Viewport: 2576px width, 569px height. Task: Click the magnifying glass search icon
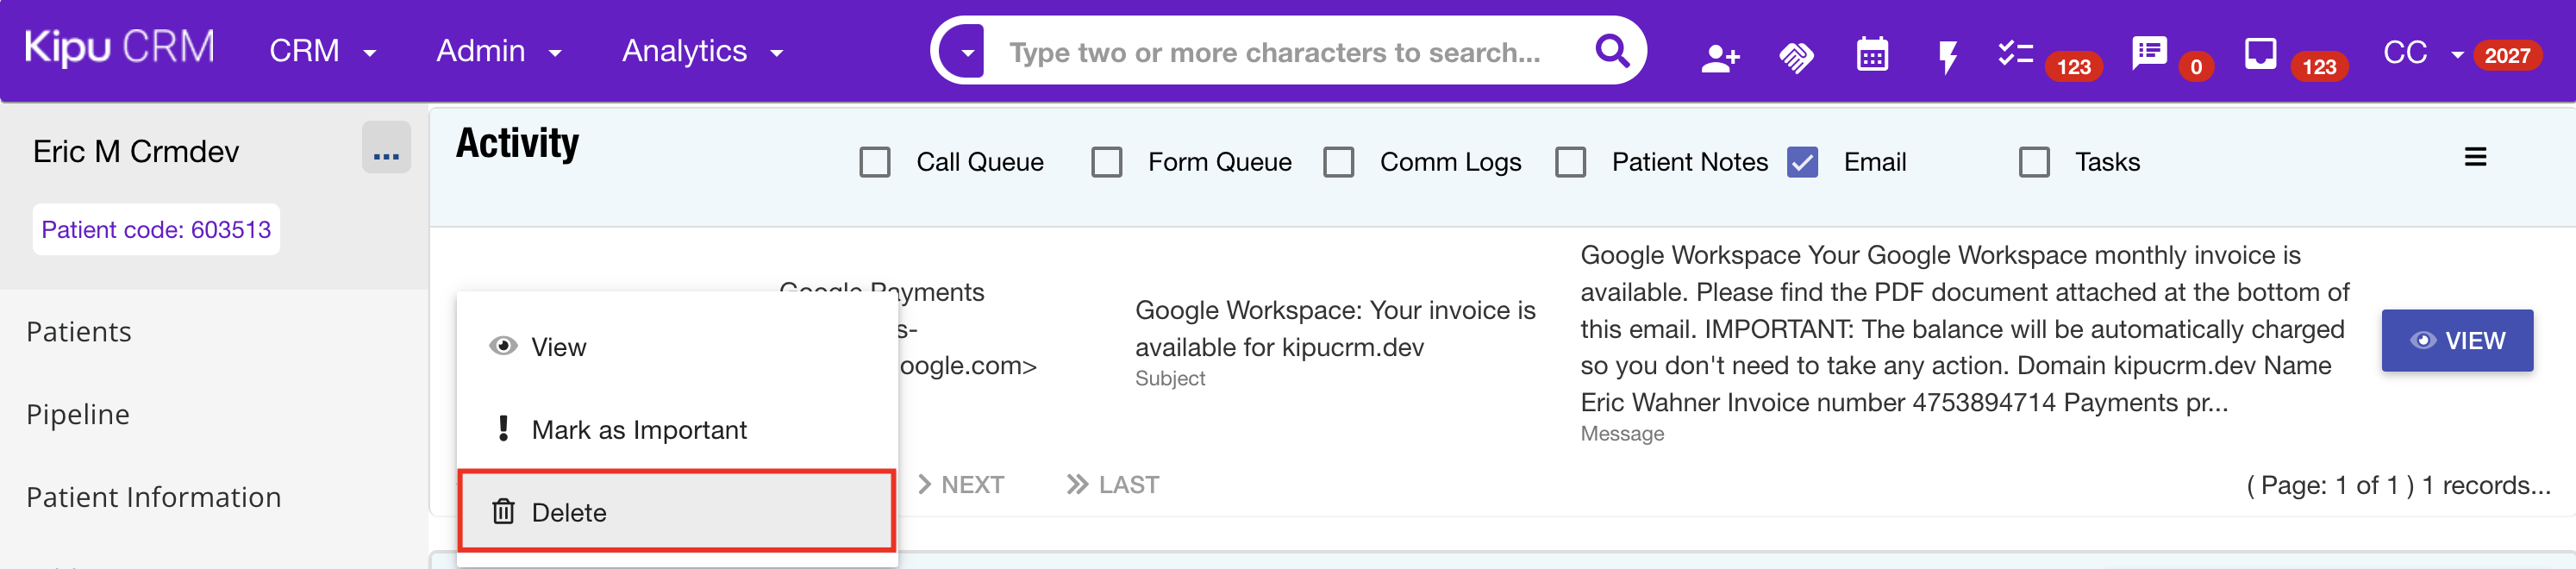[1611, 50]
